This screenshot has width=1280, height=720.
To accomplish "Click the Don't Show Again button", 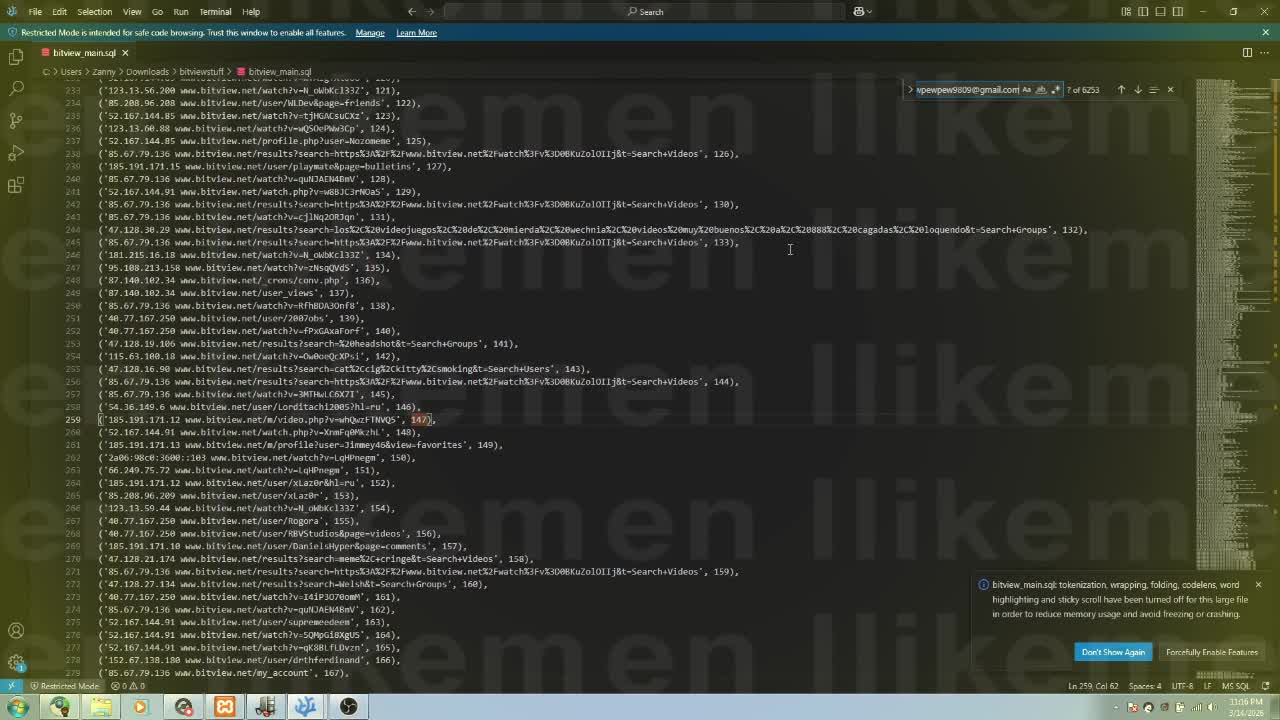I will [x=1113, y=651].
